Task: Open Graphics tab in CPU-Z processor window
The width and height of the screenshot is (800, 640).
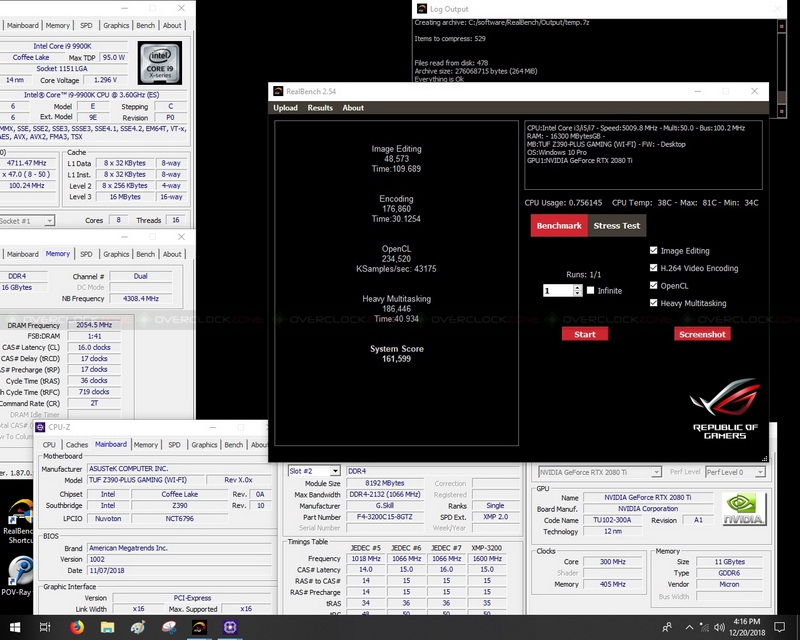Action: [116, 25]
